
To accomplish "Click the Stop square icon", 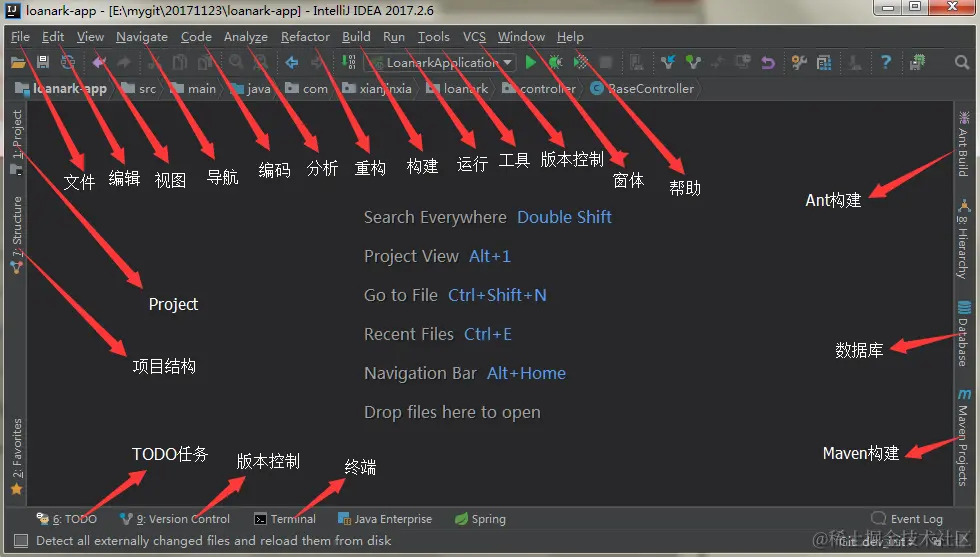I will coord(606,62).
